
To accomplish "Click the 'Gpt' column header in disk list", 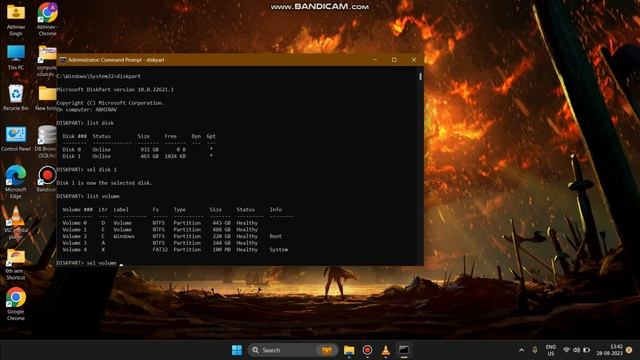I will click(211, 136).
